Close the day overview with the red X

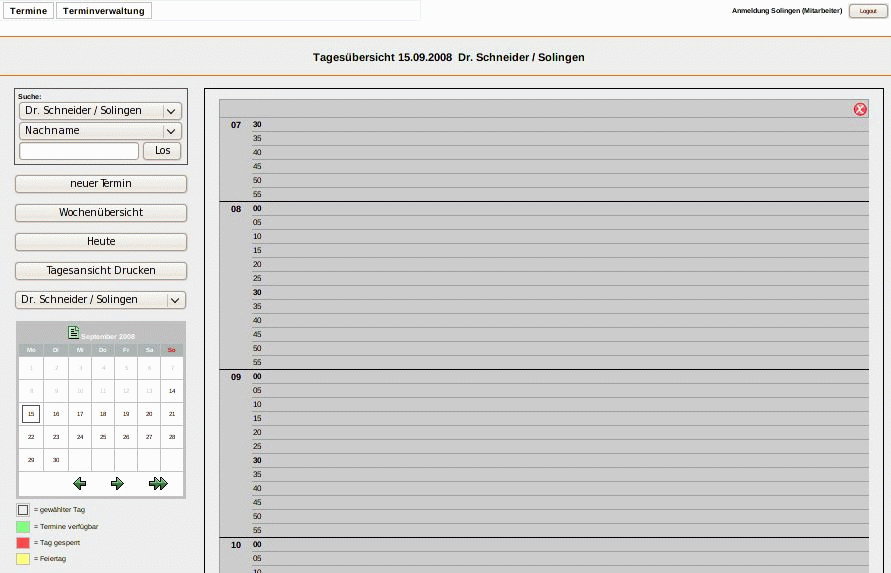[x=860, y=109]
